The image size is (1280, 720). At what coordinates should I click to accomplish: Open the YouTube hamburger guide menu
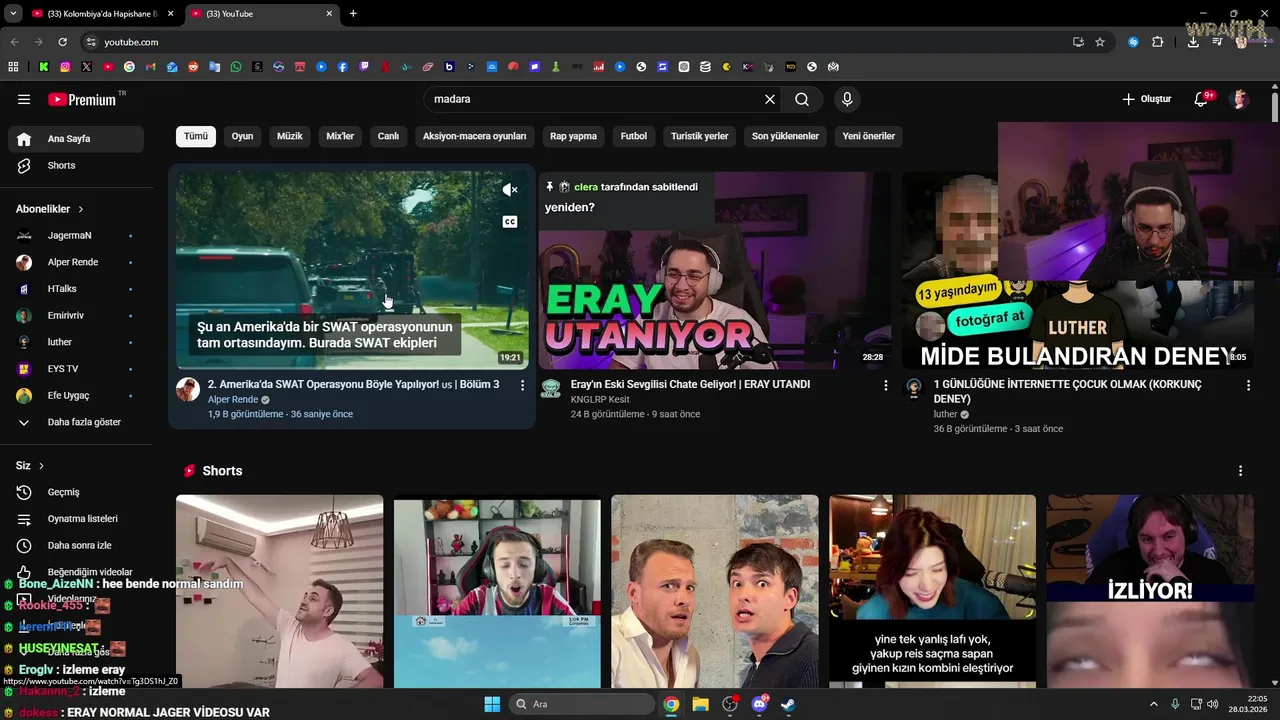[24, 99]
